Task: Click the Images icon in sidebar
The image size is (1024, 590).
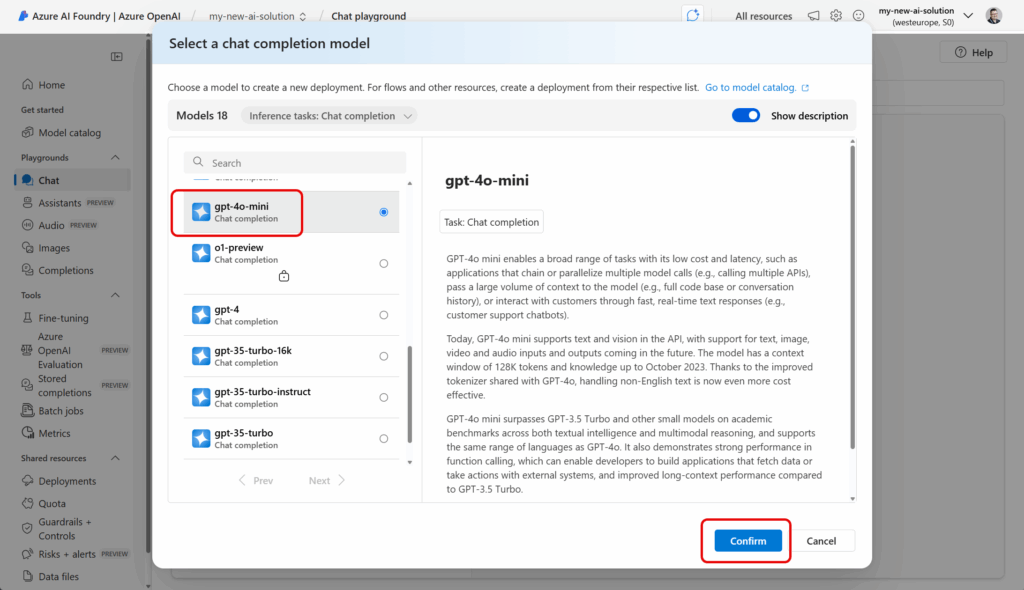Action: 27,248
